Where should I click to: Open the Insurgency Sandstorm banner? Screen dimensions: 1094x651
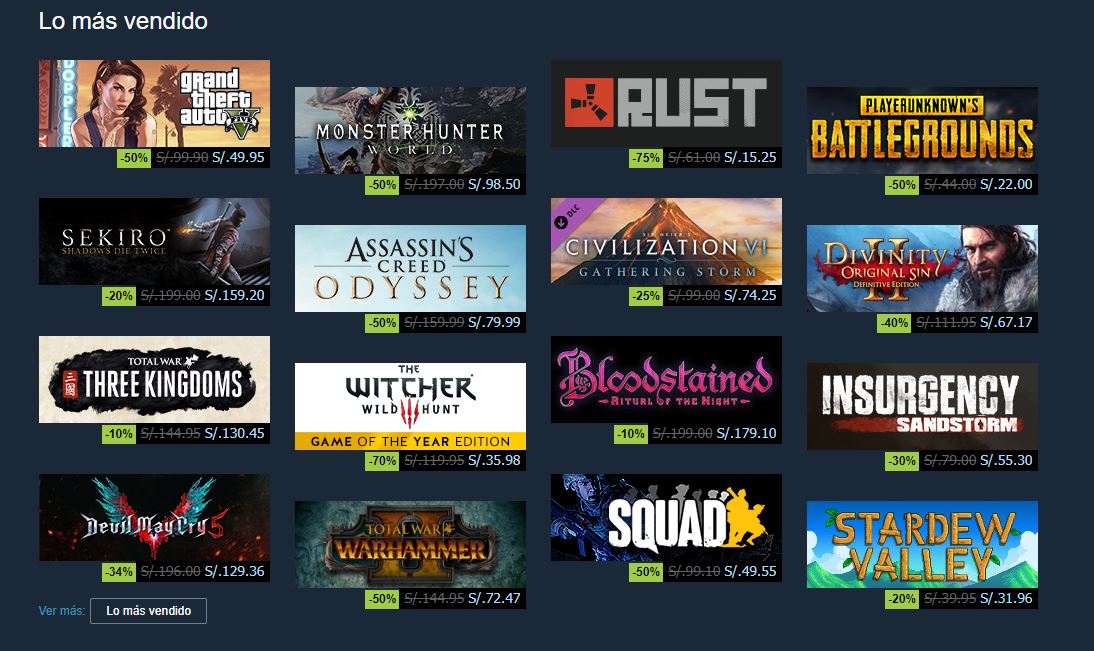coord(922,406)
